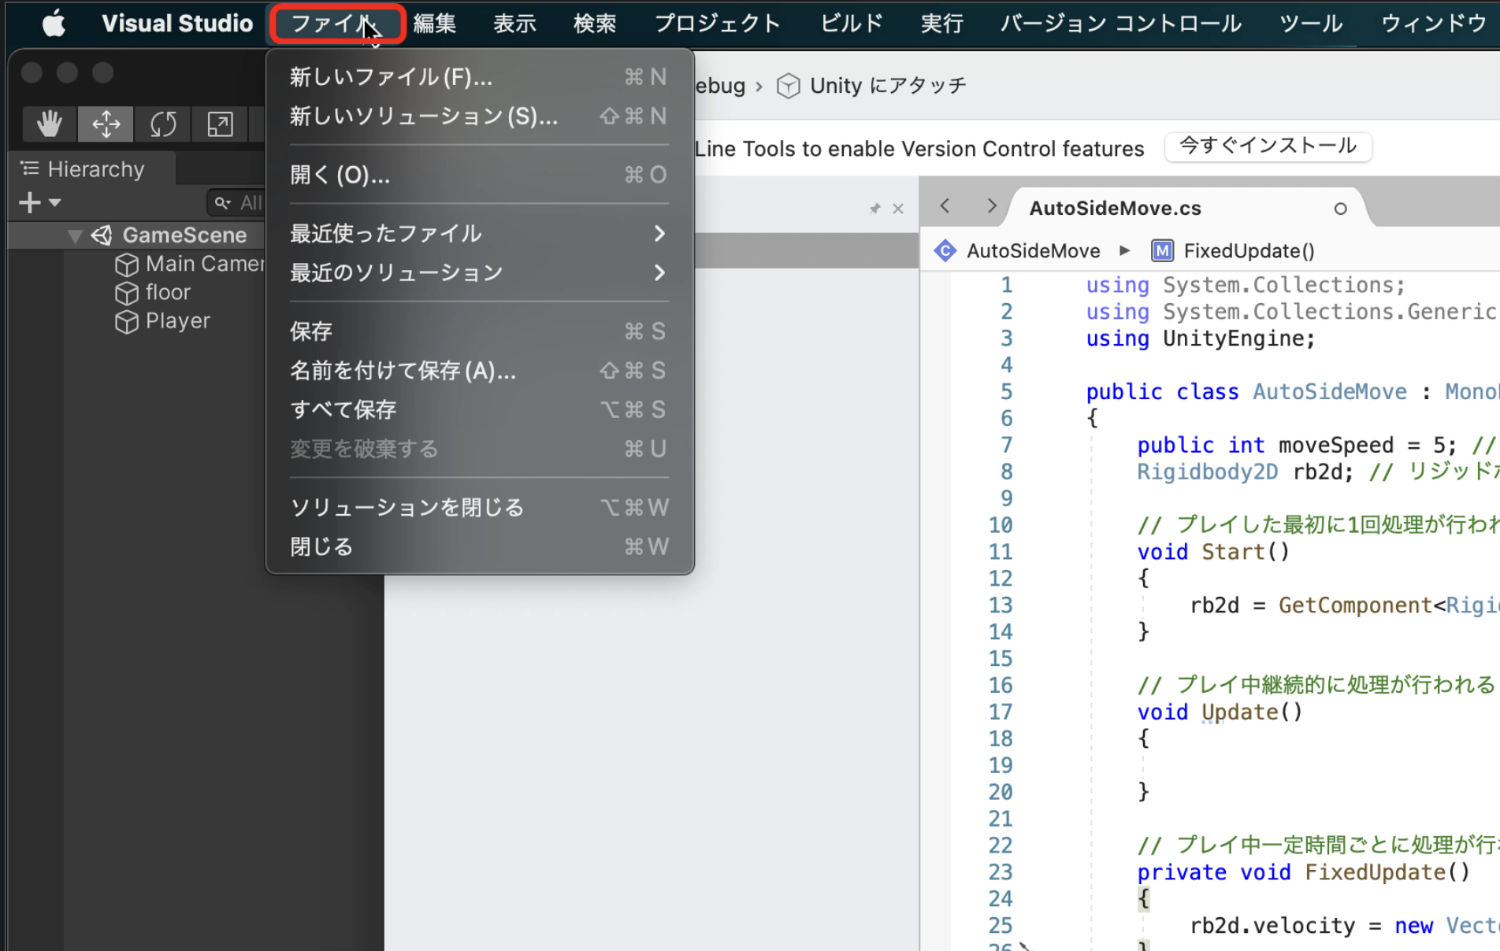Click the Player cube icon
This screenshot has width=1500, height=951.
127,322
